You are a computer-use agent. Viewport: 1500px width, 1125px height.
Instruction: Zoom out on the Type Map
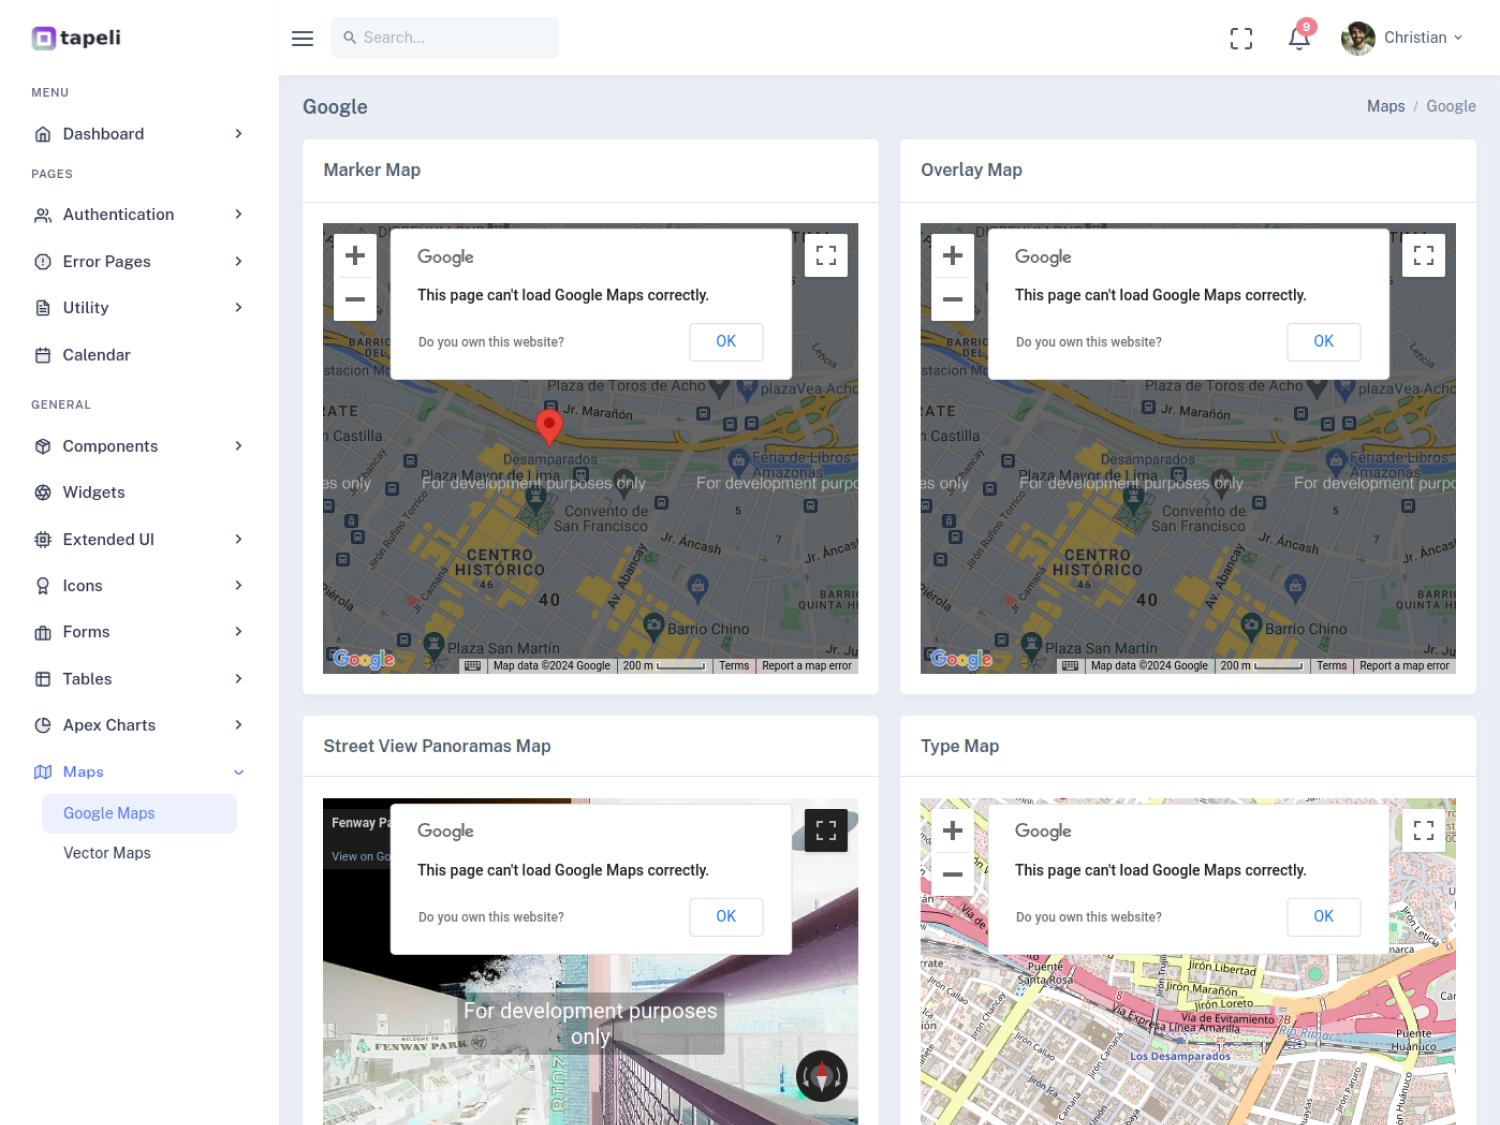(953, 874)
